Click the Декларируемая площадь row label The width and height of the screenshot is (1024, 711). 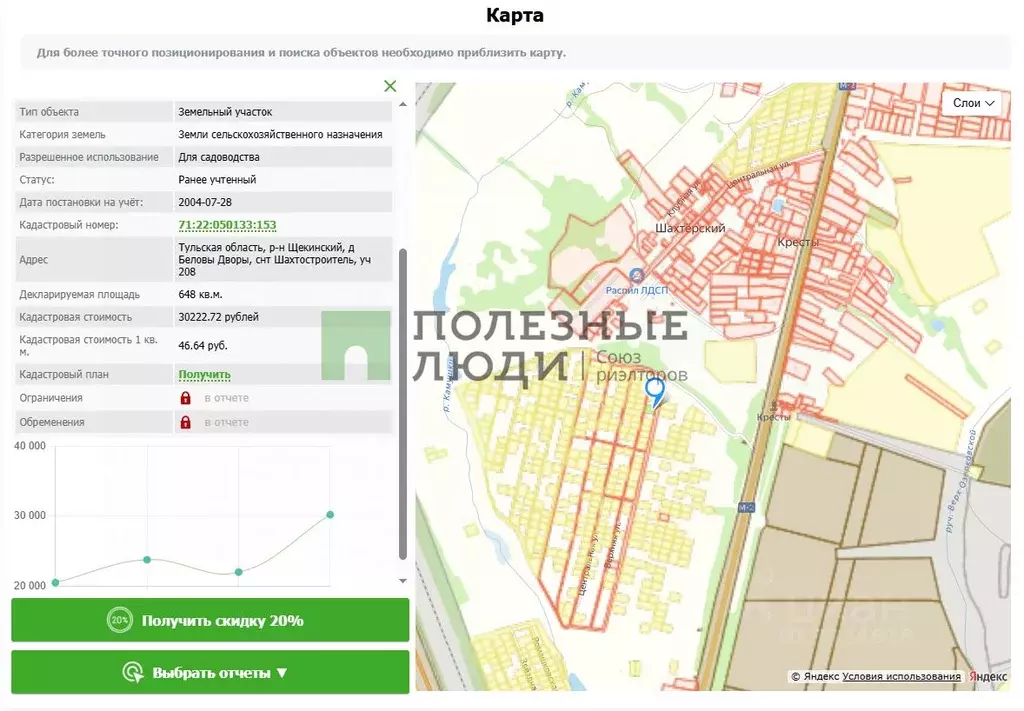[79, 294]
